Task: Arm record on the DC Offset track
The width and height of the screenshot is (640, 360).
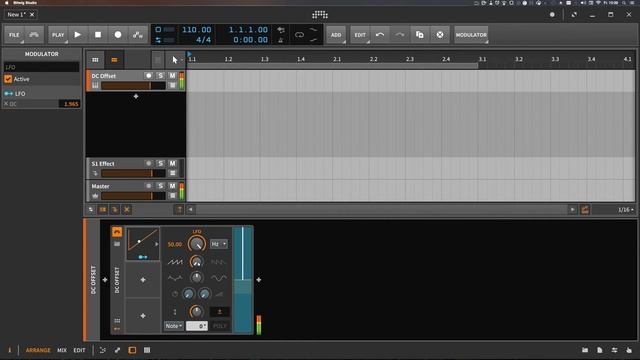Action: point(149,76)
